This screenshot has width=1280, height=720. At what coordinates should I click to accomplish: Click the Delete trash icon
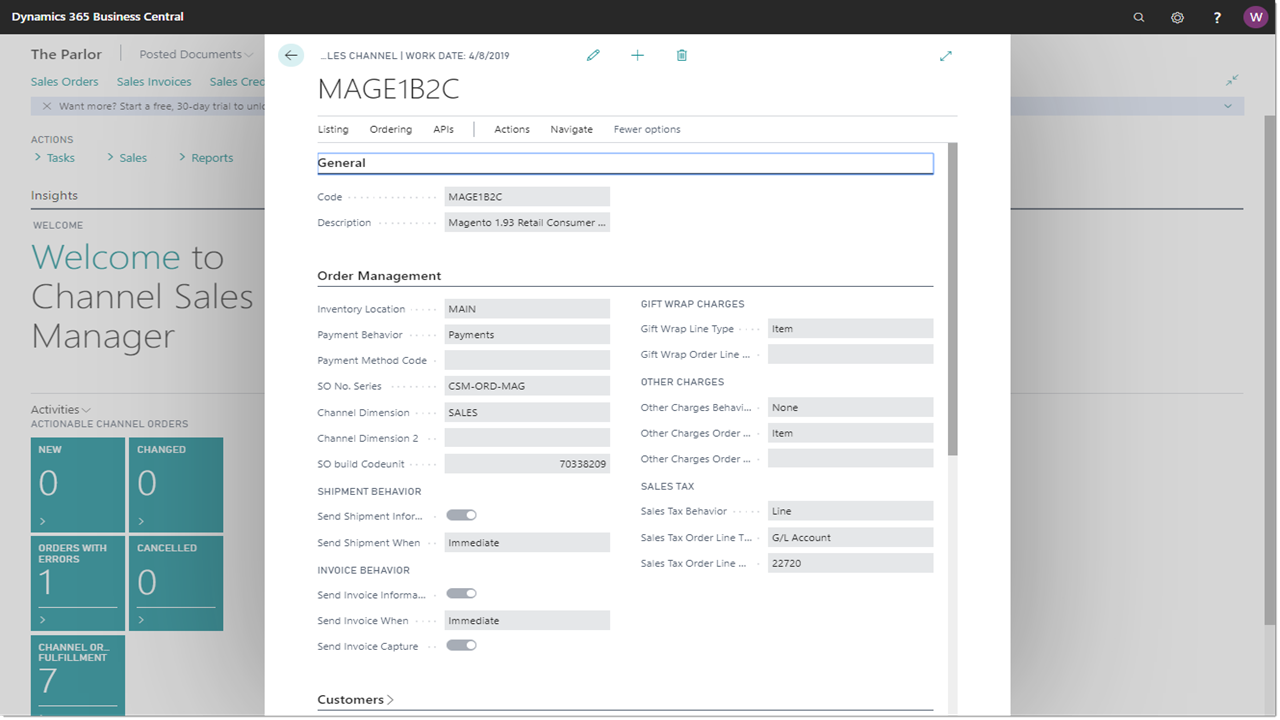click(x=681, y=55)
